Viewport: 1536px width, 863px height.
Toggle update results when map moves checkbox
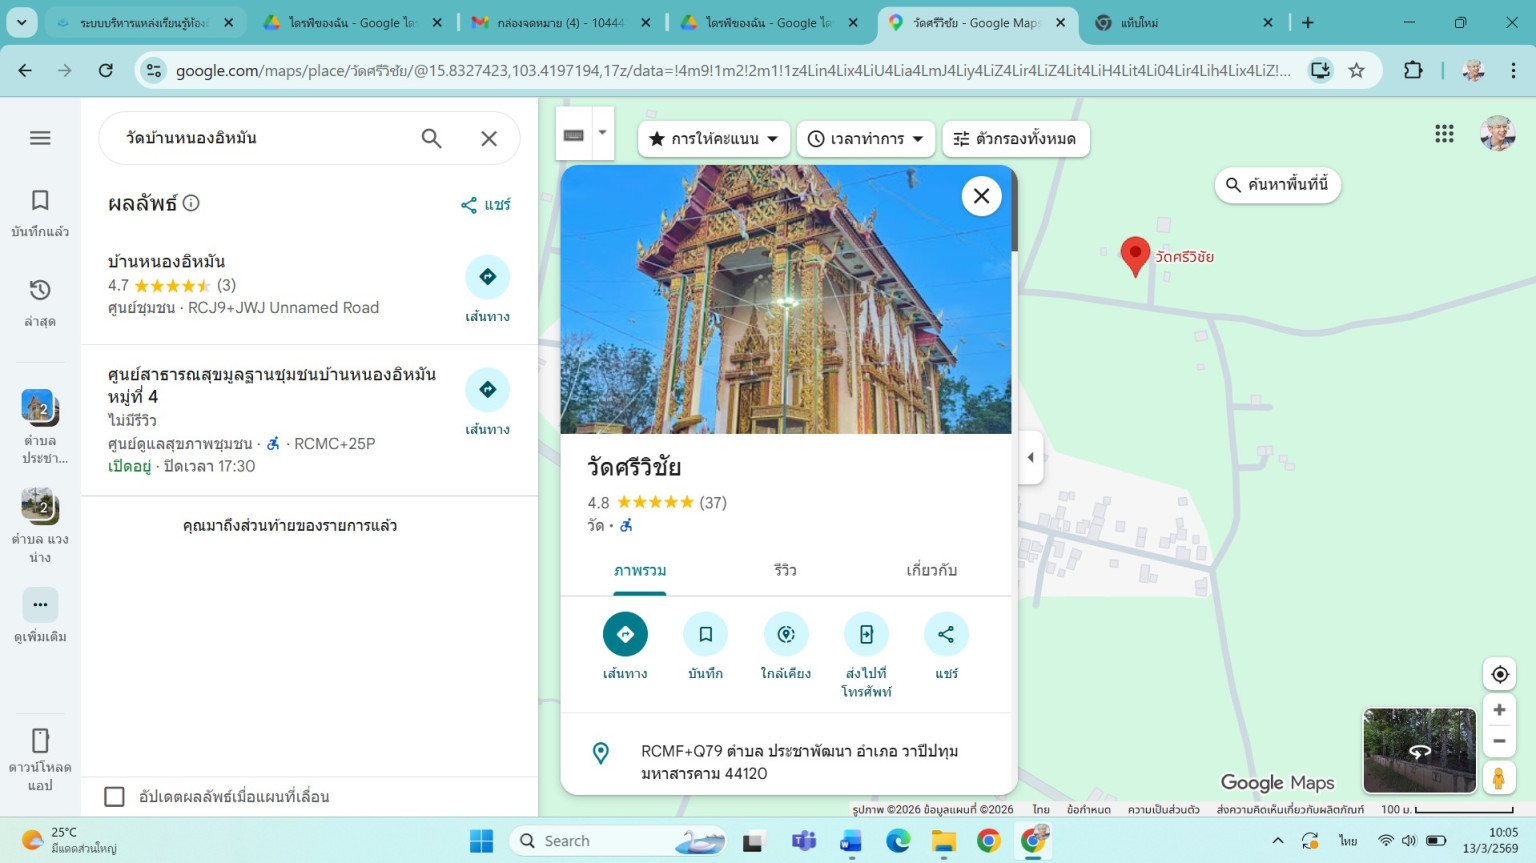point(115,797)
